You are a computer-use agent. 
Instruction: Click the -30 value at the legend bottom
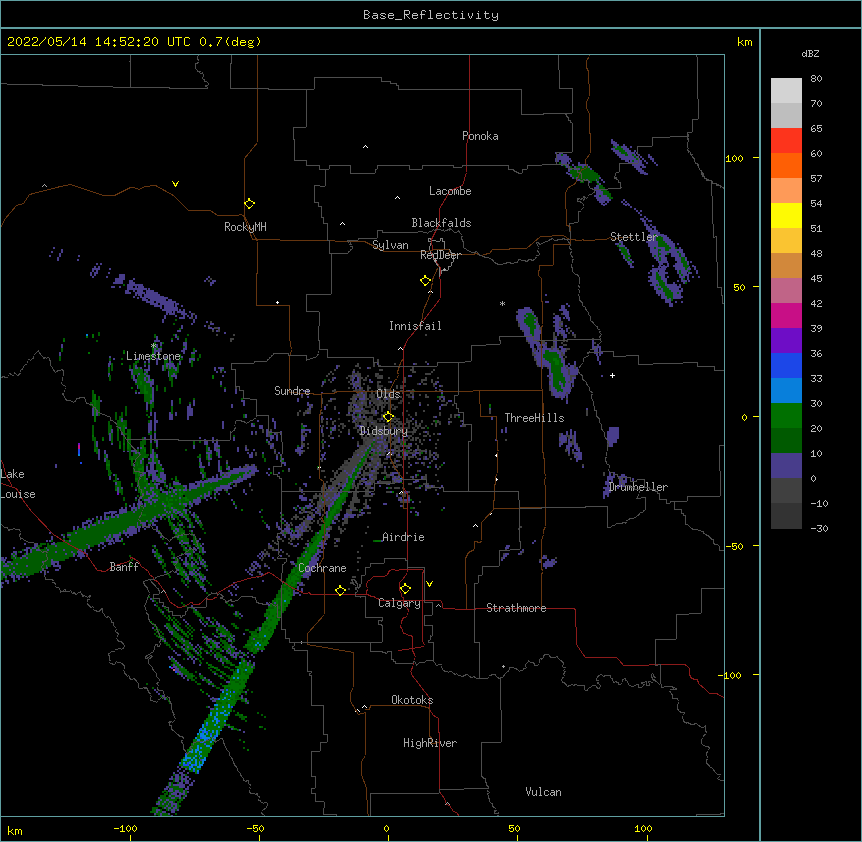coord(819,528)
